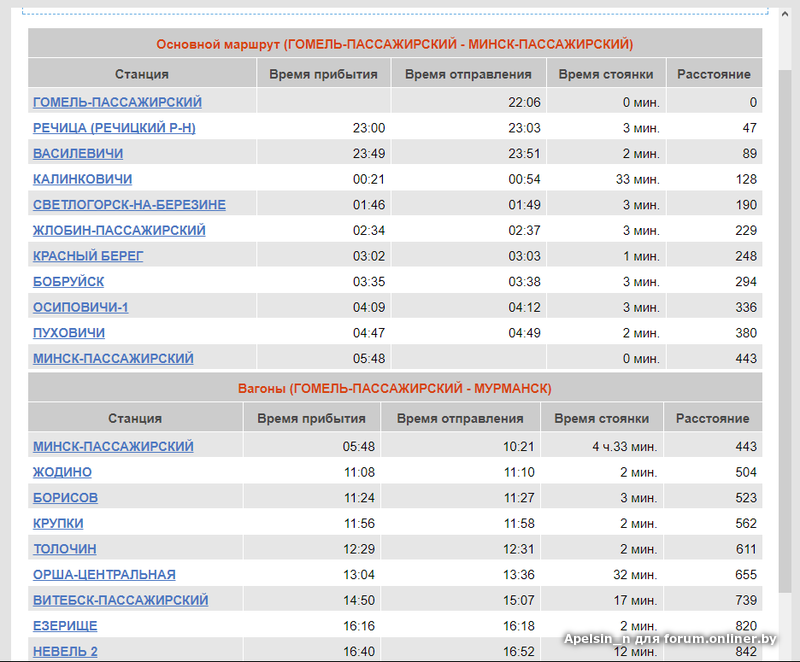800x662 pixels.
Task: Click Расстояние header in Вагоны table
Action: coord(713,418)
